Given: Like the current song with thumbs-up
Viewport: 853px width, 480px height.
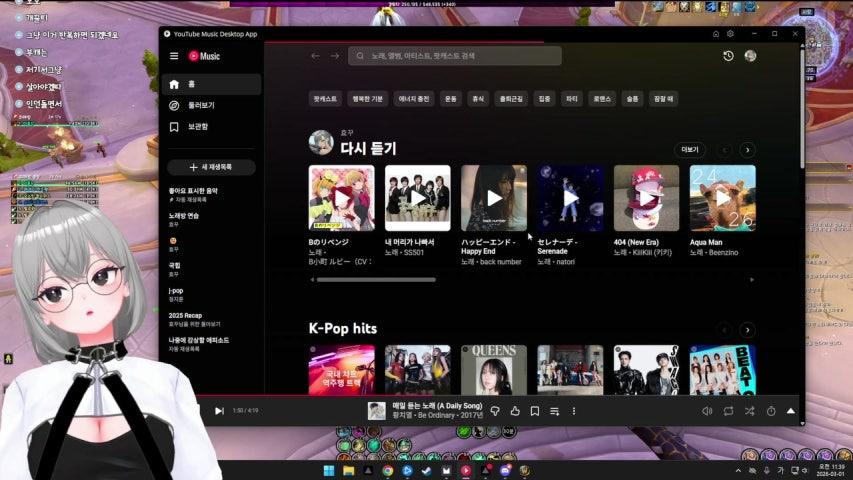Looking at the screenshot, I should coord(515,411).
